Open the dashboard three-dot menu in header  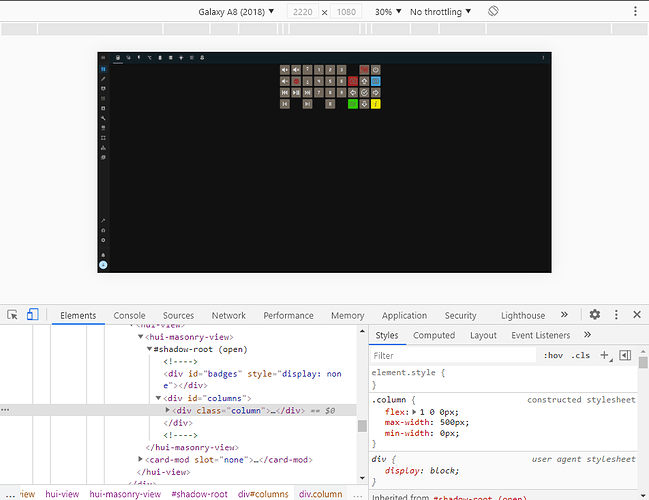543,58
